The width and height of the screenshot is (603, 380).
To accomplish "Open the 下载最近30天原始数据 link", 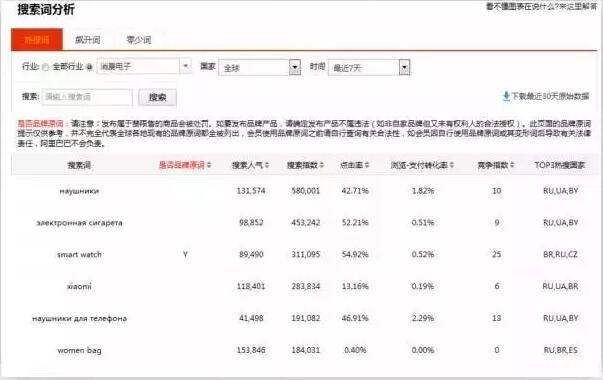I will point(550,96).
